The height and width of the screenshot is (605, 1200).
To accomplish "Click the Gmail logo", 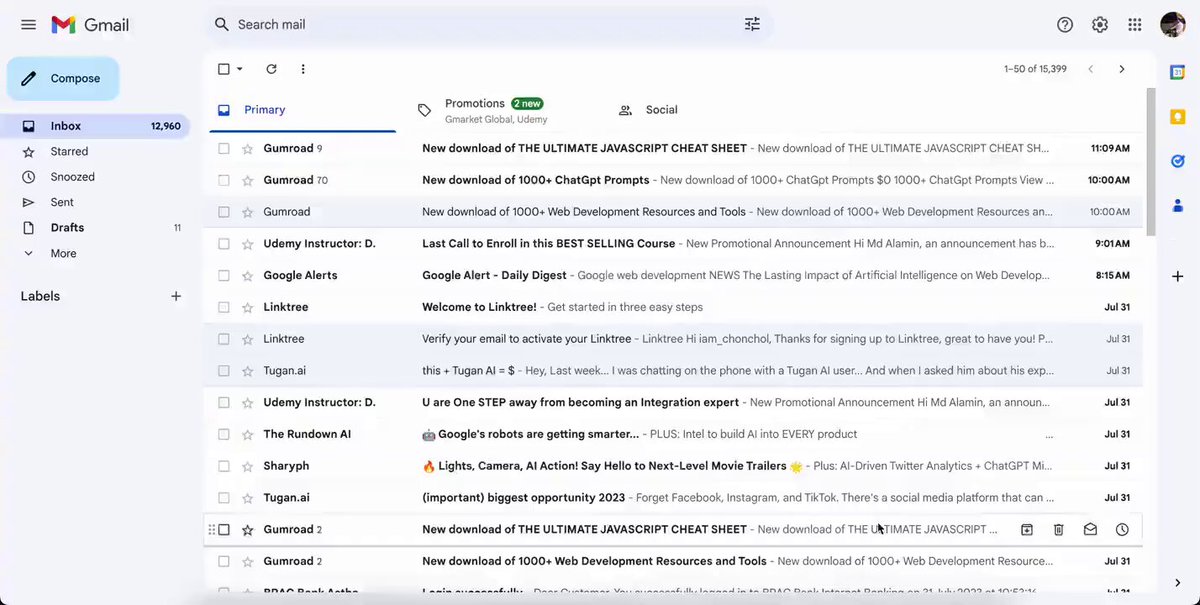I will click(90, 25).
